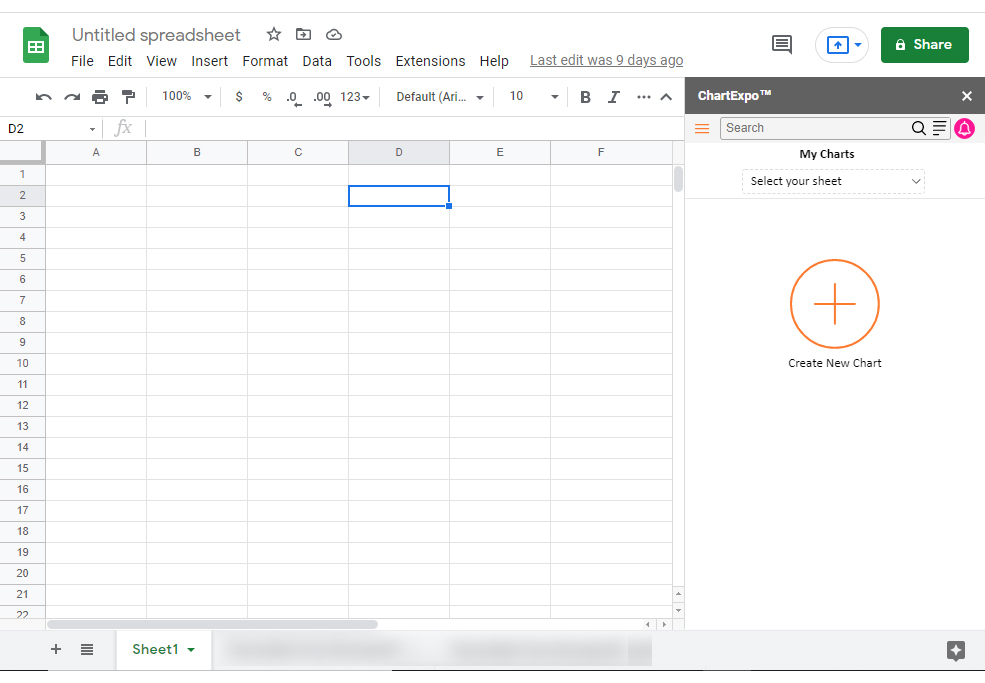Click the select-all corner box

pos(23,152)
